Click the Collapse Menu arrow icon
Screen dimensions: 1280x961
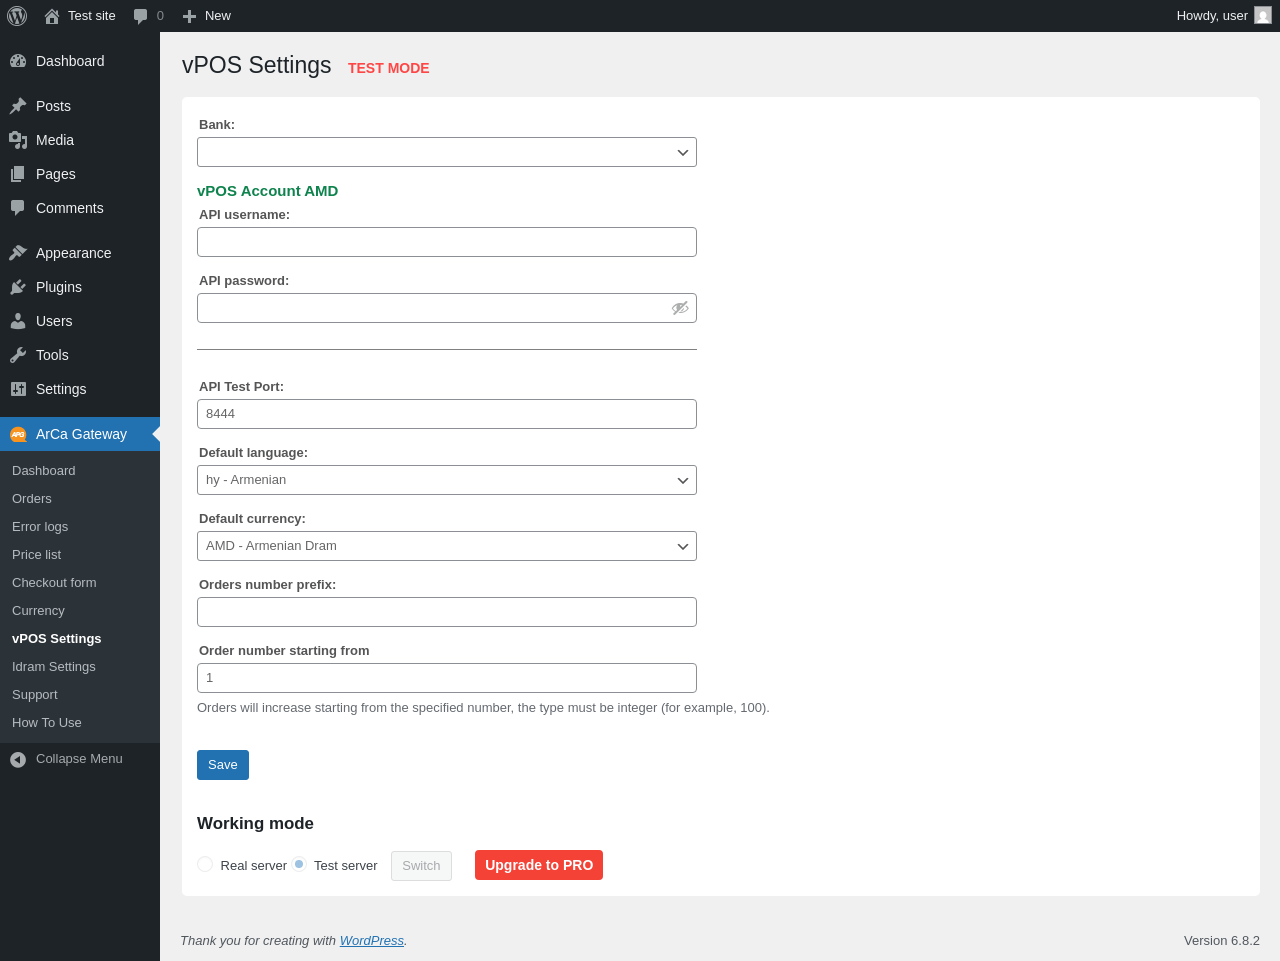click(18, 760)
